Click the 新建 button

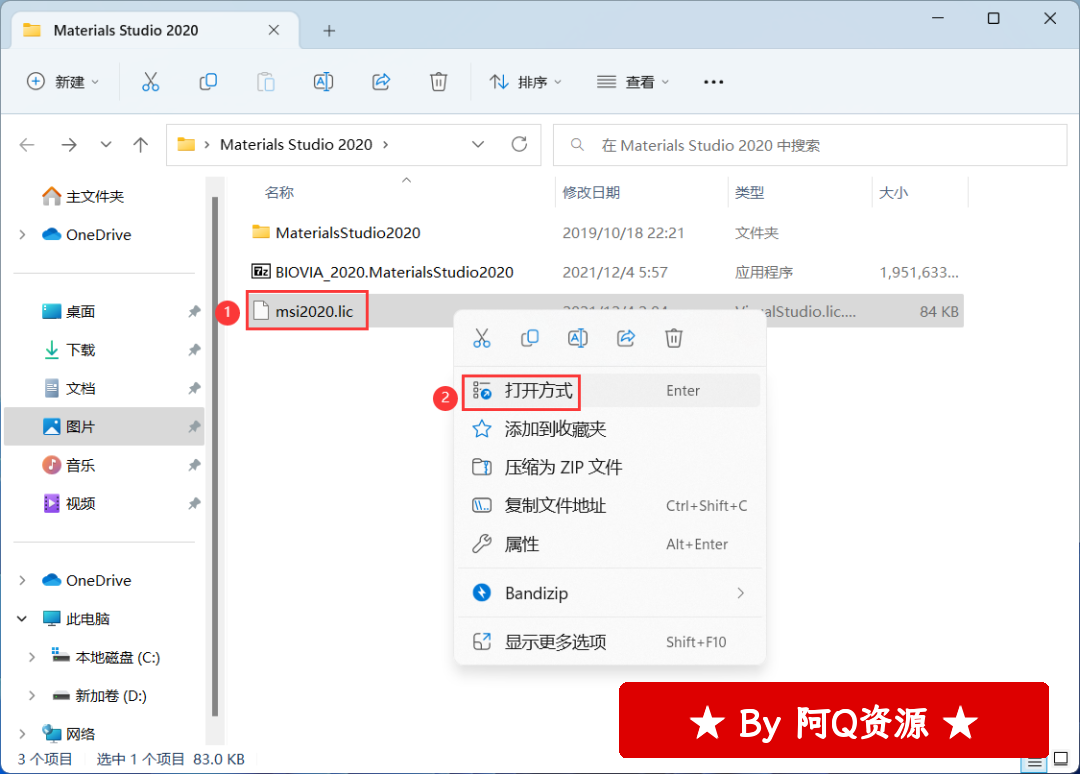(63, 82)
